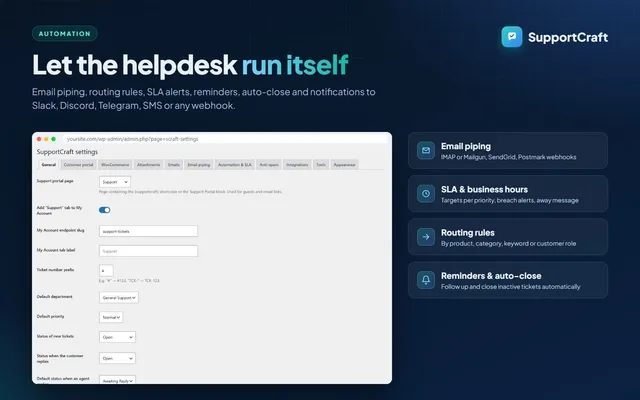Click the SupportCraft logo icon
Viewport: 640px width, 400px height.
point(512,37)
